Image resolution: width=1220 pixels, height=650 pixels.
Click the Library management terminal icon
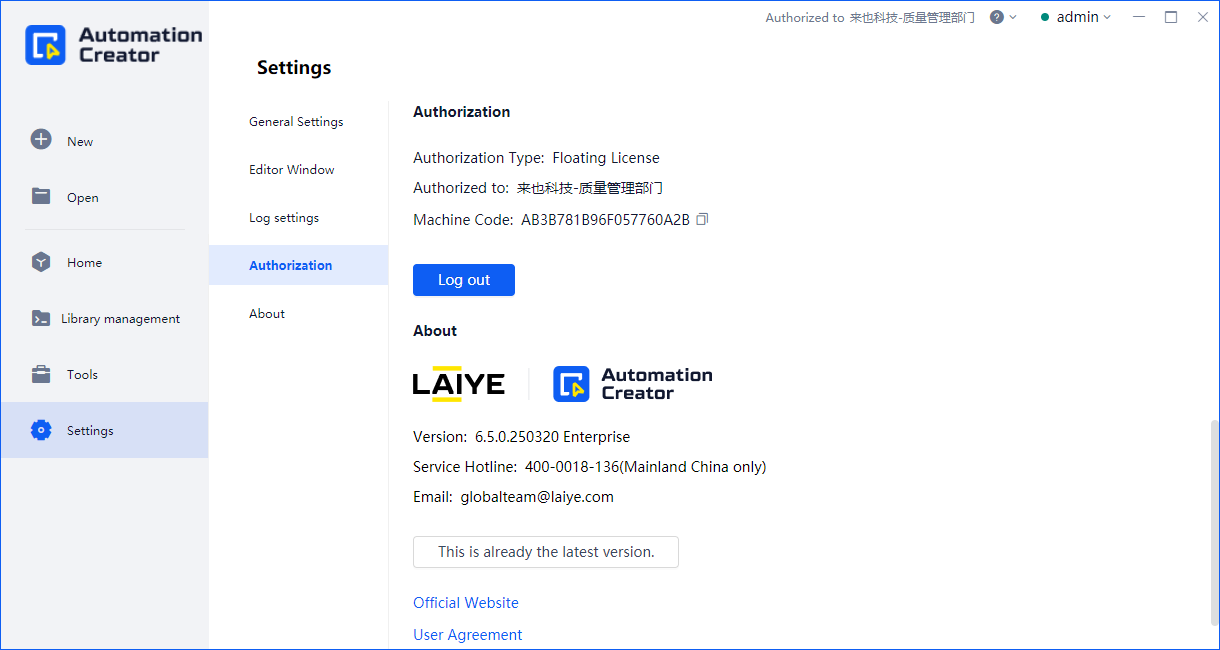[x=41, y=318]
